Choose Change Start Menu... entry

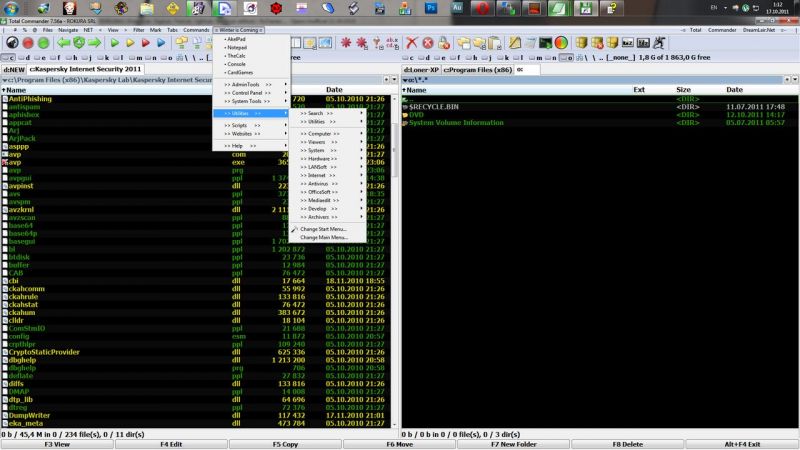pyautogui.click(x=323, y=229)
